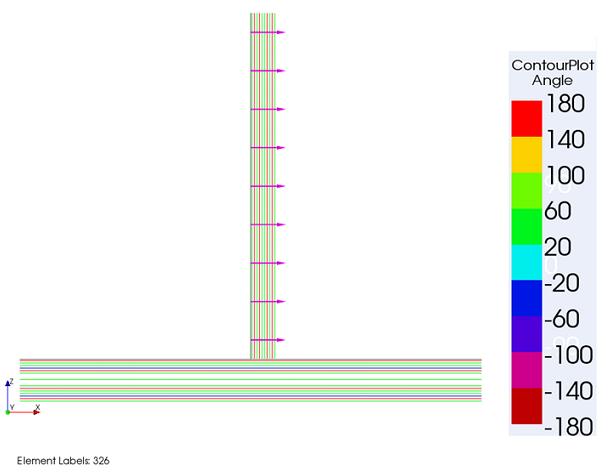Image resolution: width=601 pixels, height=471 pixels.
Task: Click the ContourPlot legend title
Action: [553, 65]
